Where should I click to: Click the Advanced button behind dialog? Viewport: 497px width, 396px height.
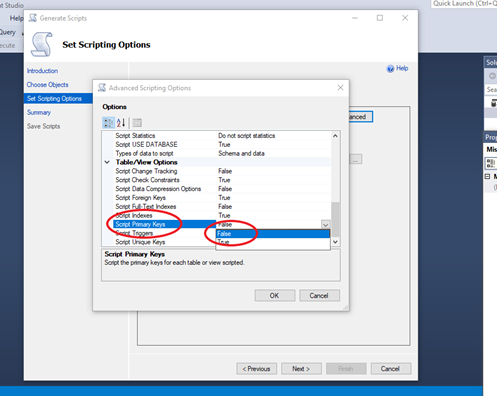361,117
